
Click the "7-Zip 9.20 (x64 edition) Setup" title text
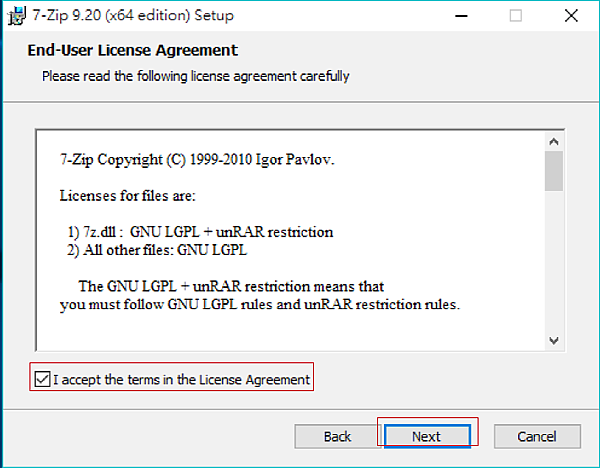coord(133,16)
